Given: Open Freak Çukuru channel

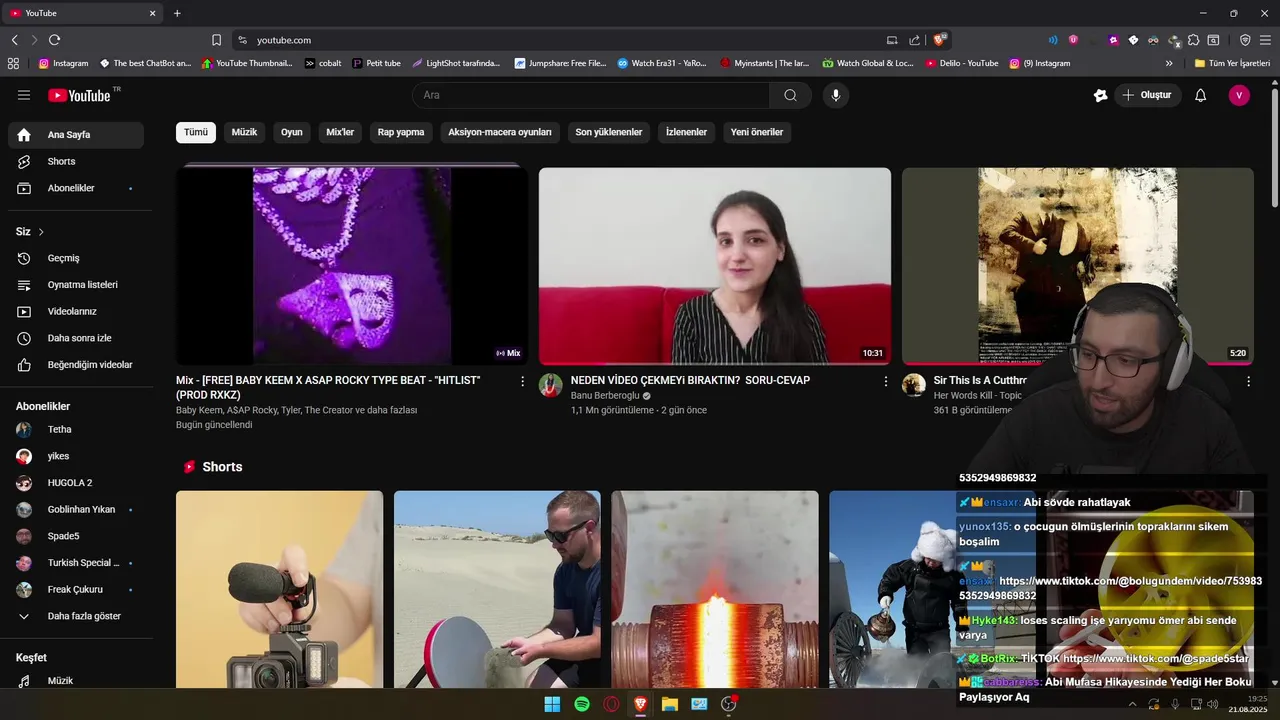Looking at the screenshot, I should coord(76,589).
